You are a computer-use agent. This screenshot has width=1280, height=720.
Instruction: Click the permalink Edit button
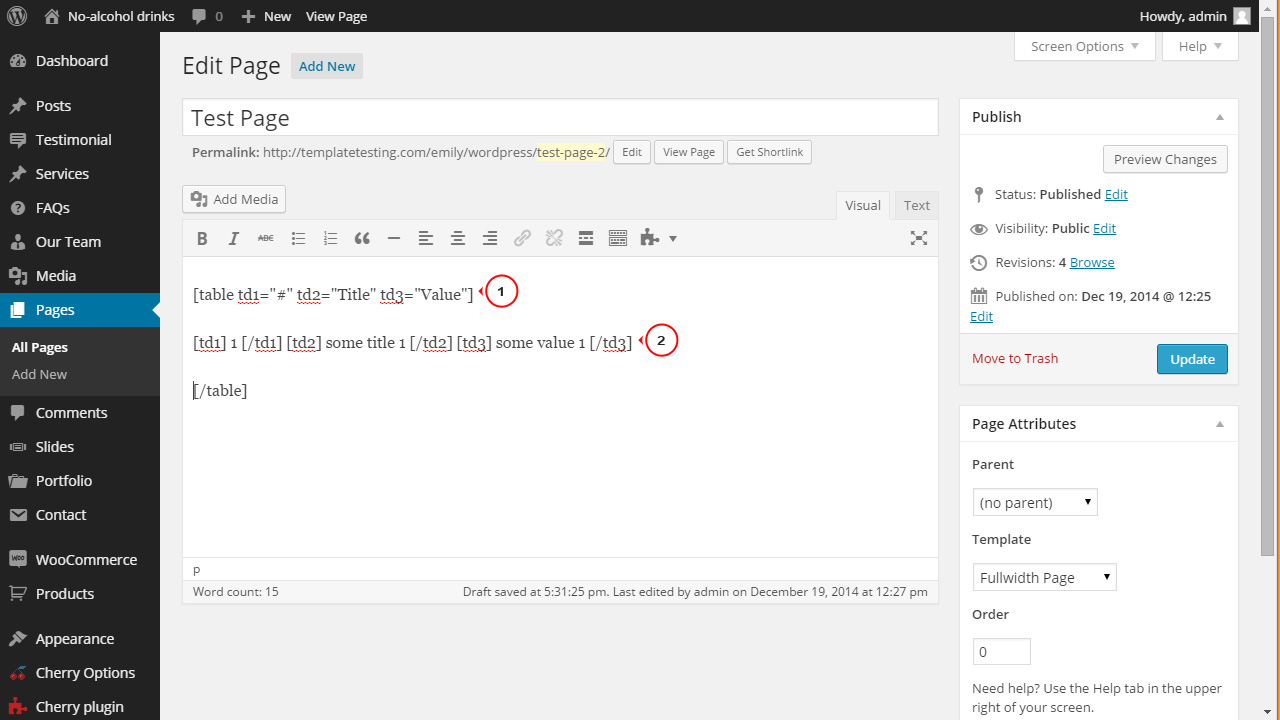(x=632, y=152)
